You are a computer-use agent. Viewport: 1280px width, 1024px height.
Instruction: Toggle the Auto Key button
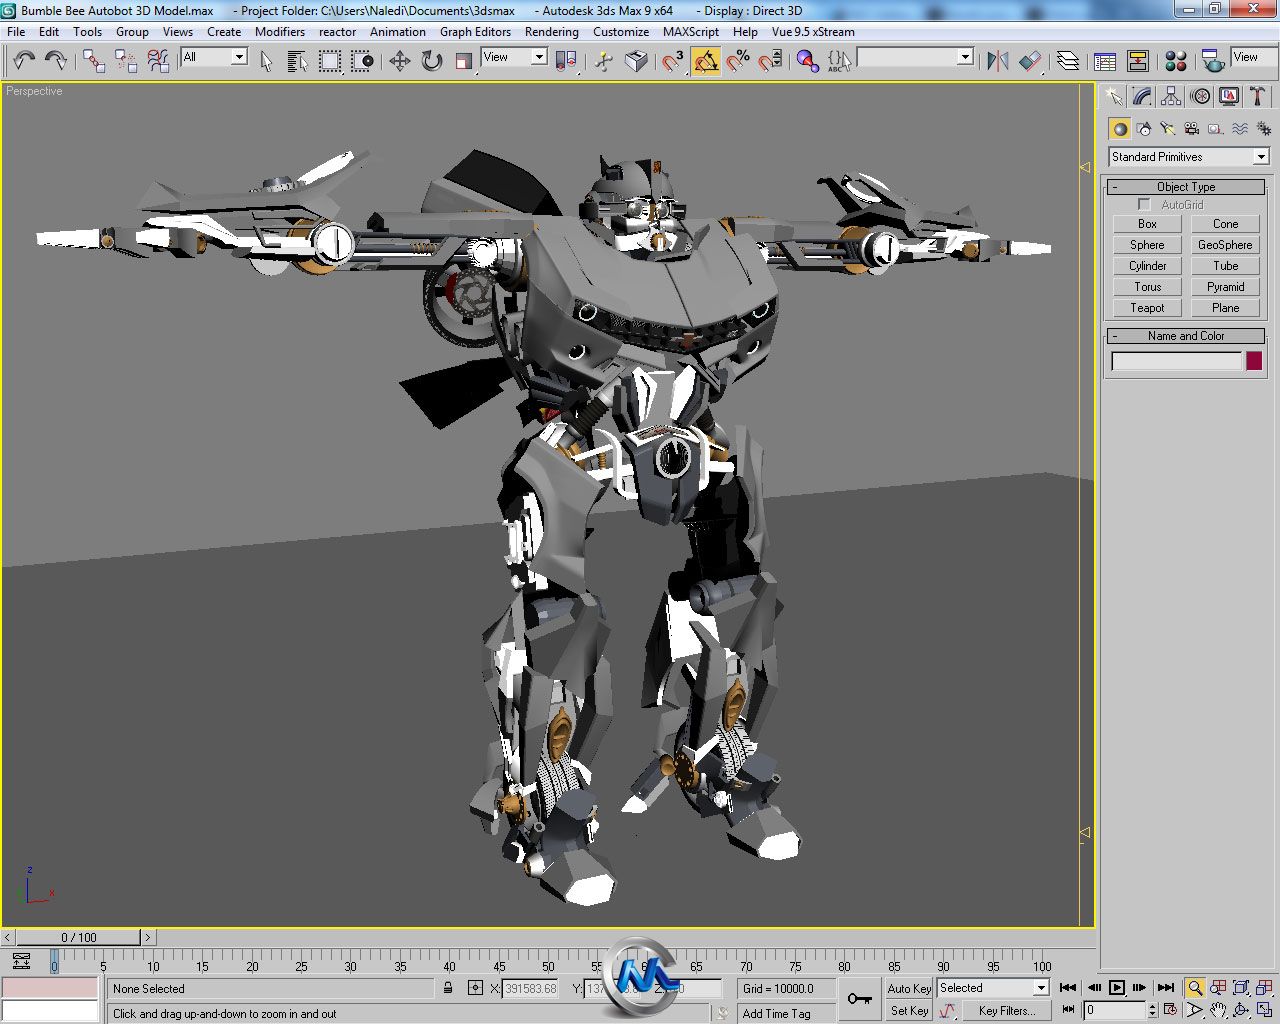pyautogui.click(x=909, y=988)
